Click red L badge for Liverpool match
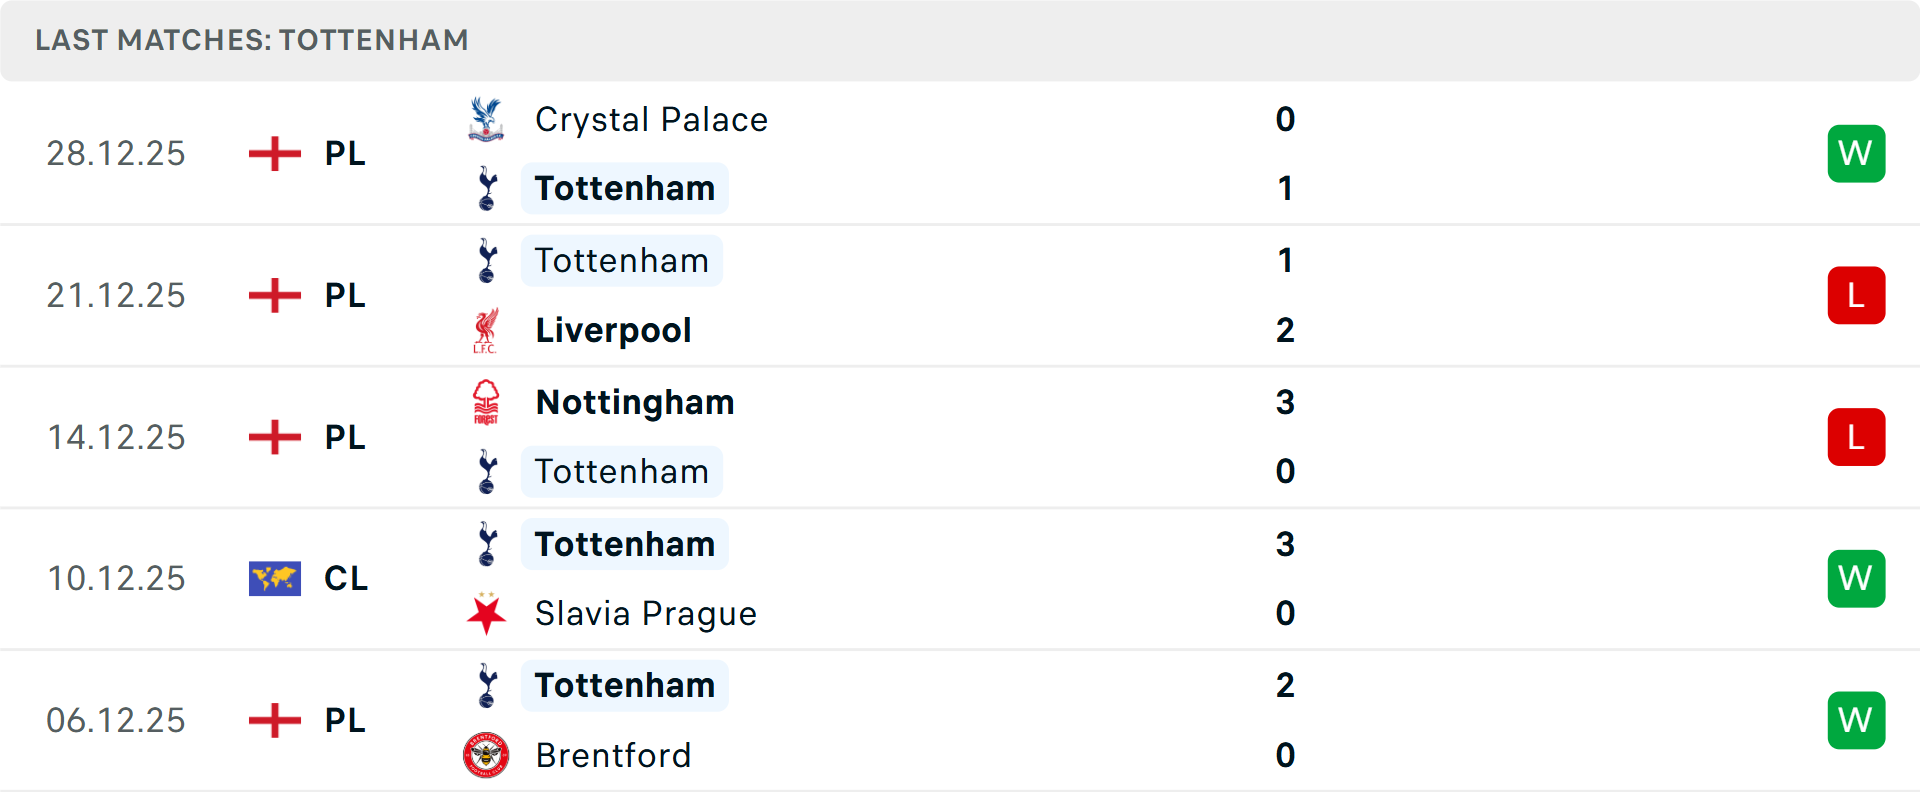The width and height of the screenshot is (1920, 792). point(1856,295)
